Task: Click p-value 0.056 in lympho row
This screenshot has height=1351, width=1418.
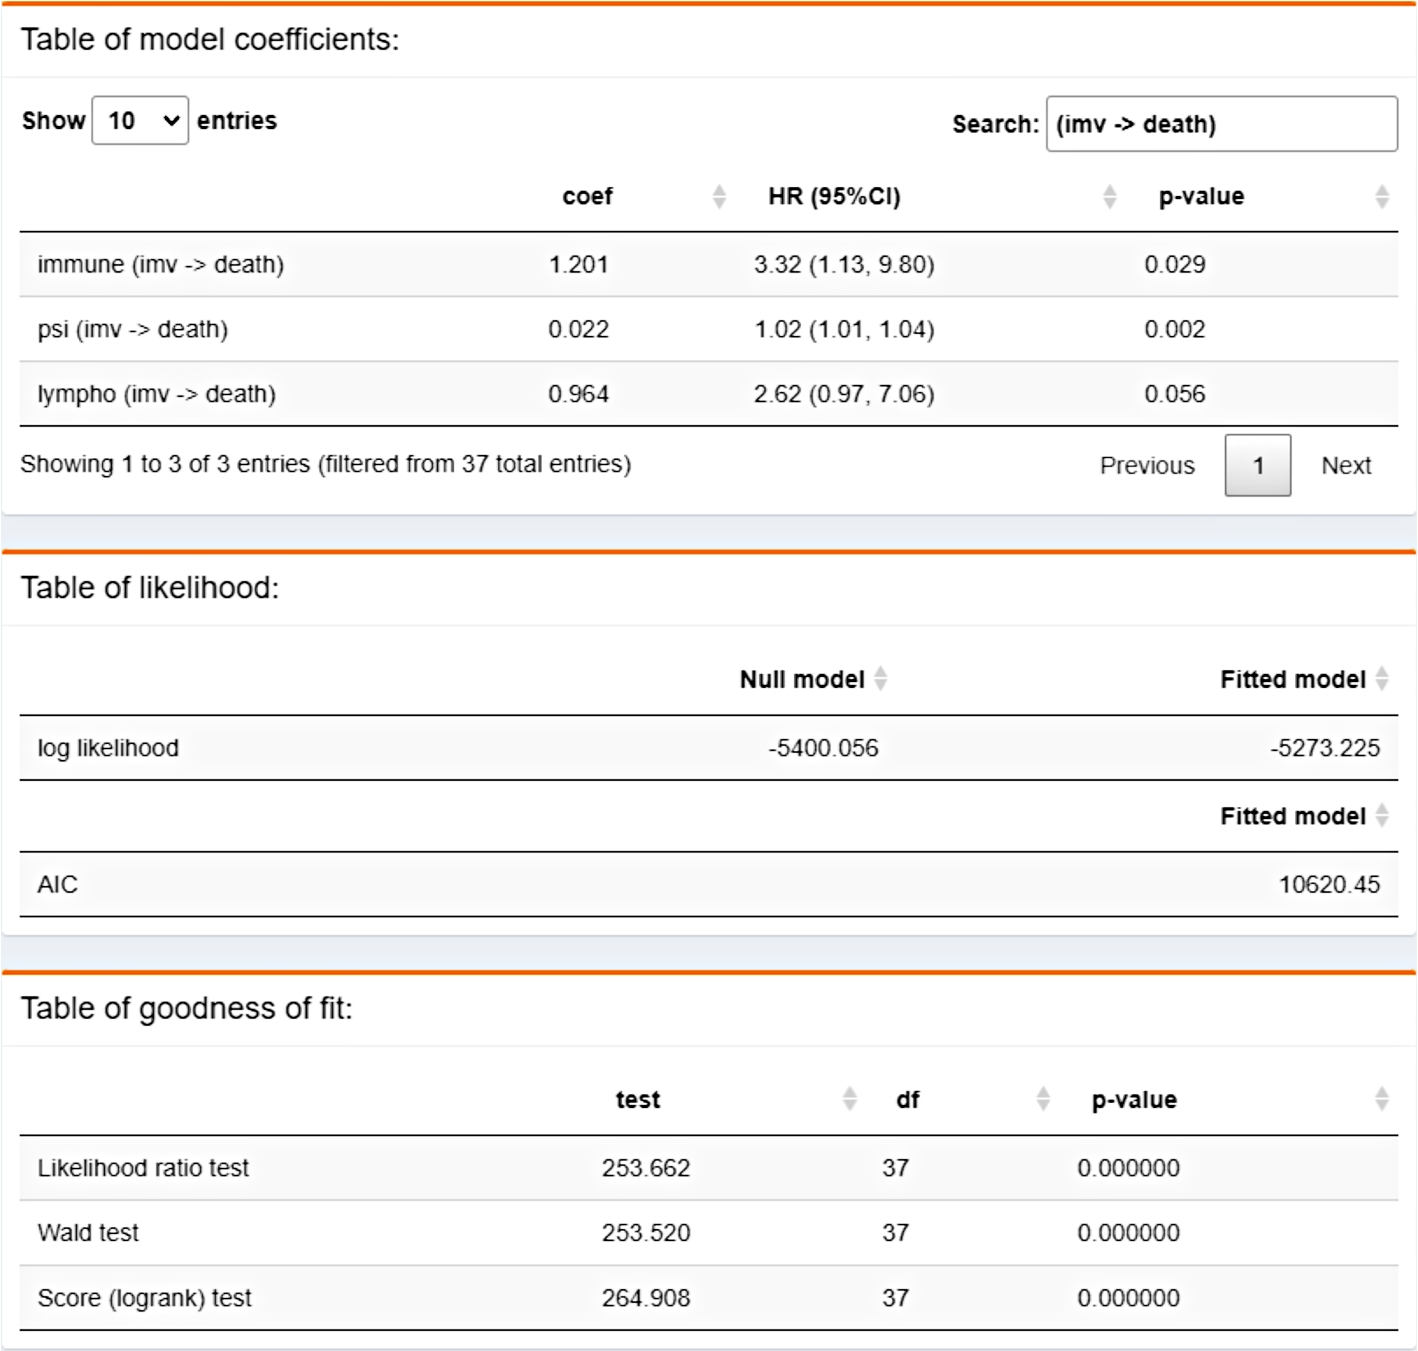Action: coord(1175,395)
